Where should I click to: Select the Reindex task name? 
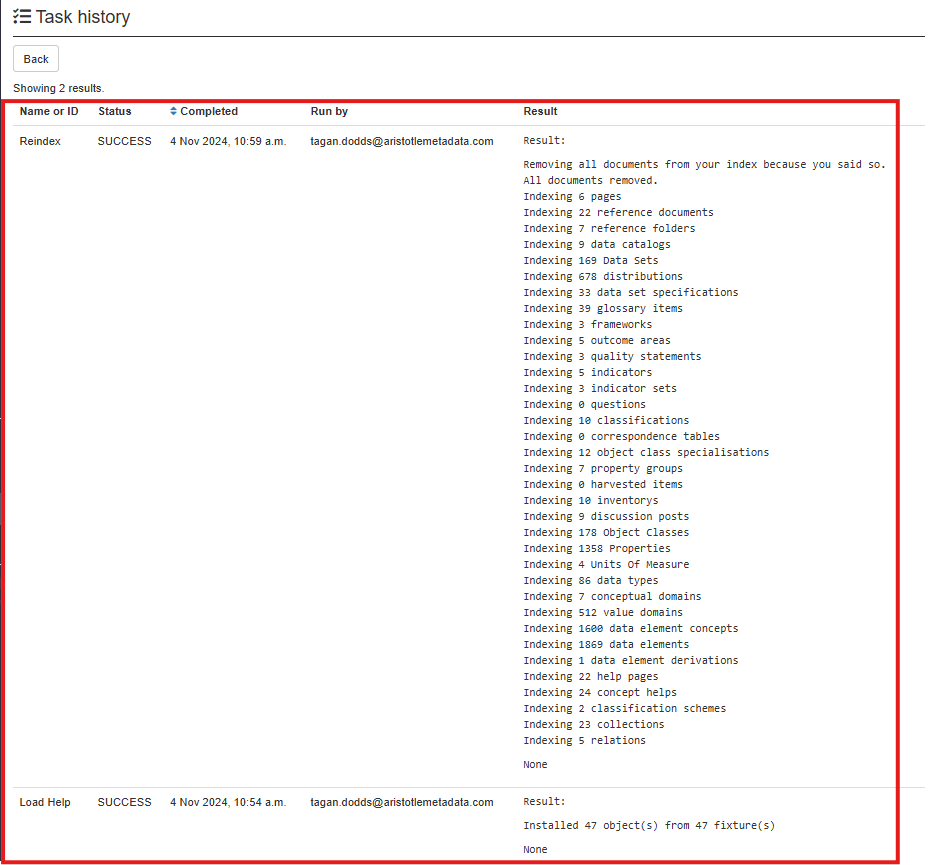coord(40,141)
